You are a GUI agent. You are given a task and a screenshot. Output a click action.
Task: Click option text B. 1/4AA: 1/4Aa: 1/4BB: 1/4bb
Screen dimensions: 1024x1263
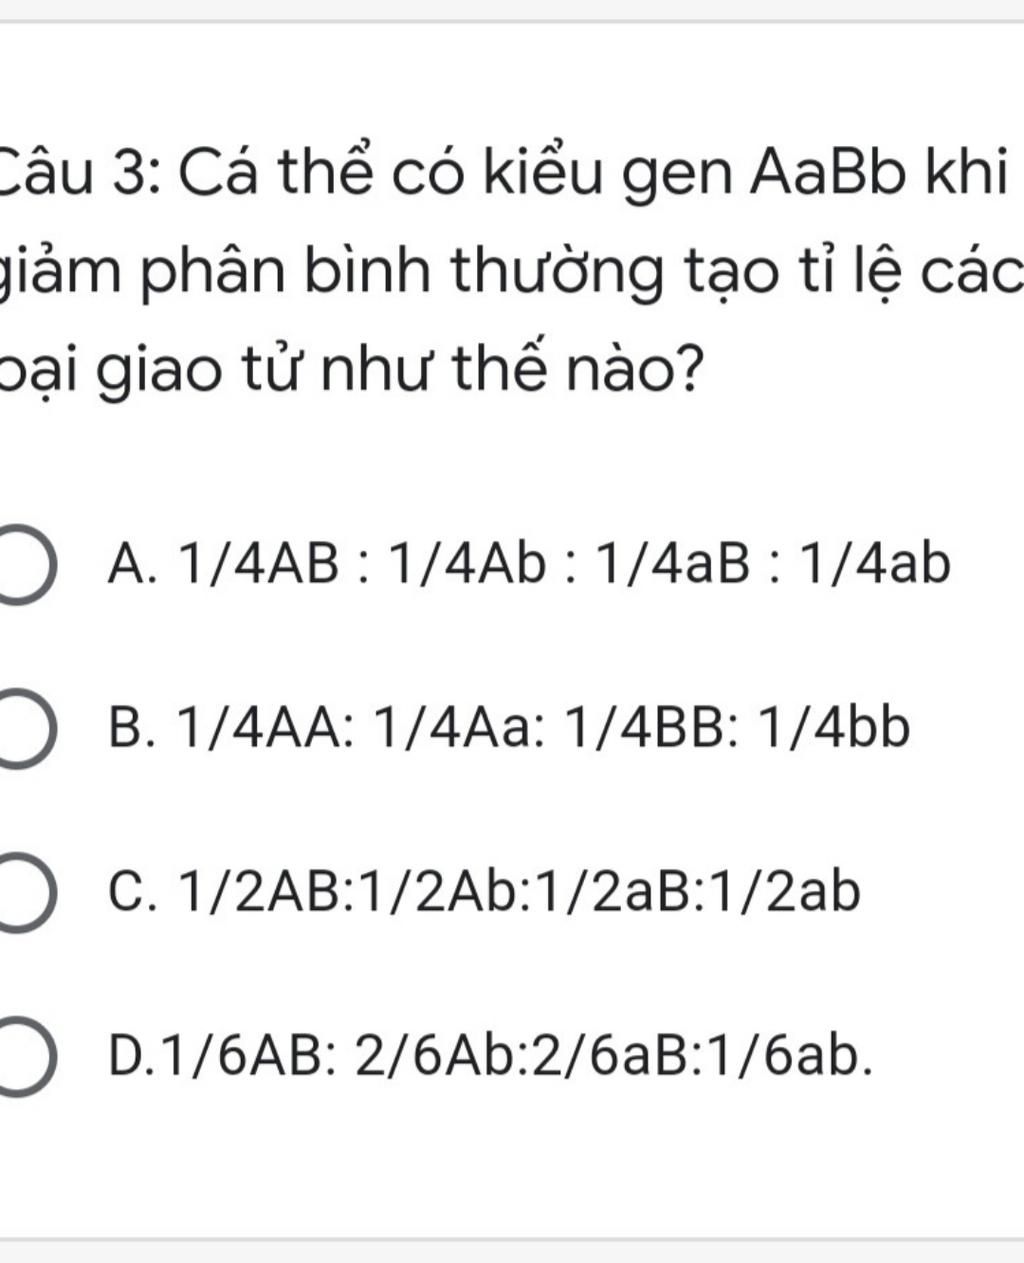510,729
